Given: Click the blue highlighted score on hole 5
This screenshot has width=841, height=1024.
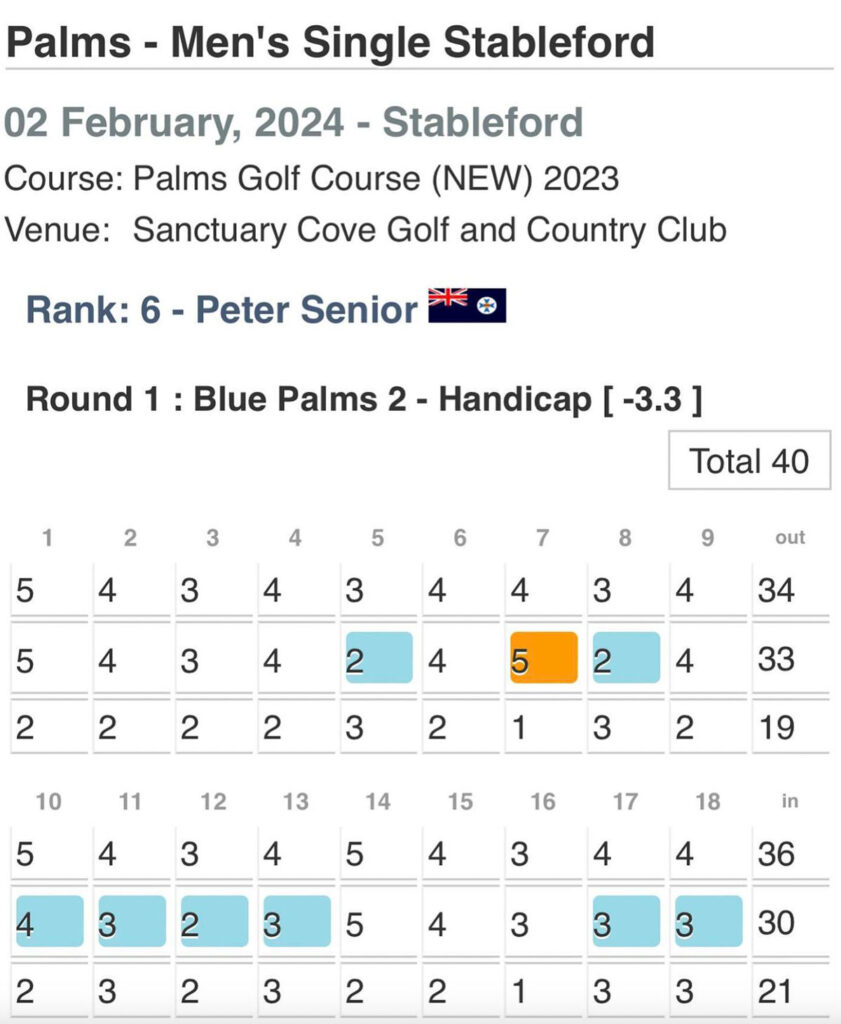Looking at the screenshot, I should (379, 658).
